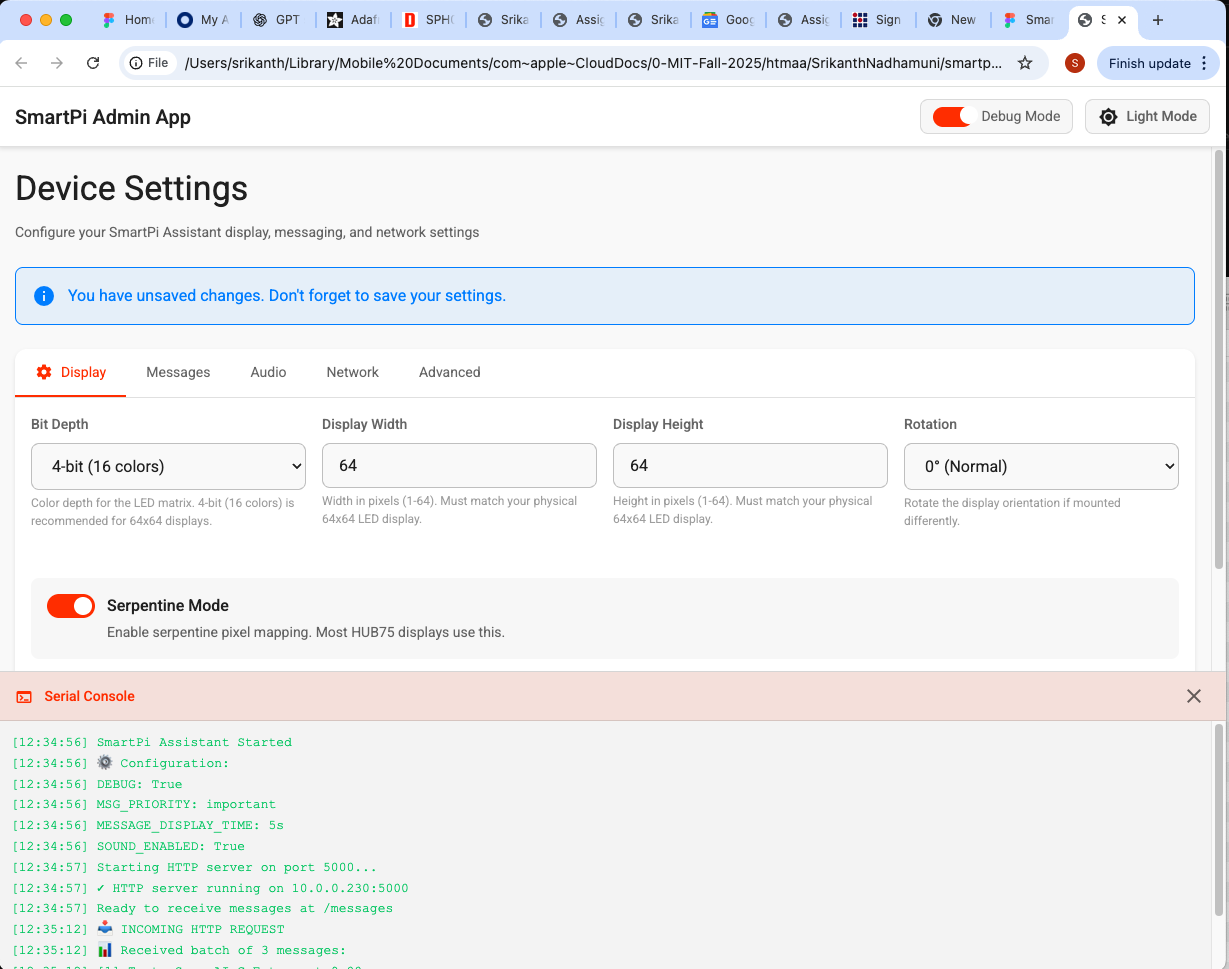
Task: Click the Google Sheets tab favicon
Action: [710, 19]
